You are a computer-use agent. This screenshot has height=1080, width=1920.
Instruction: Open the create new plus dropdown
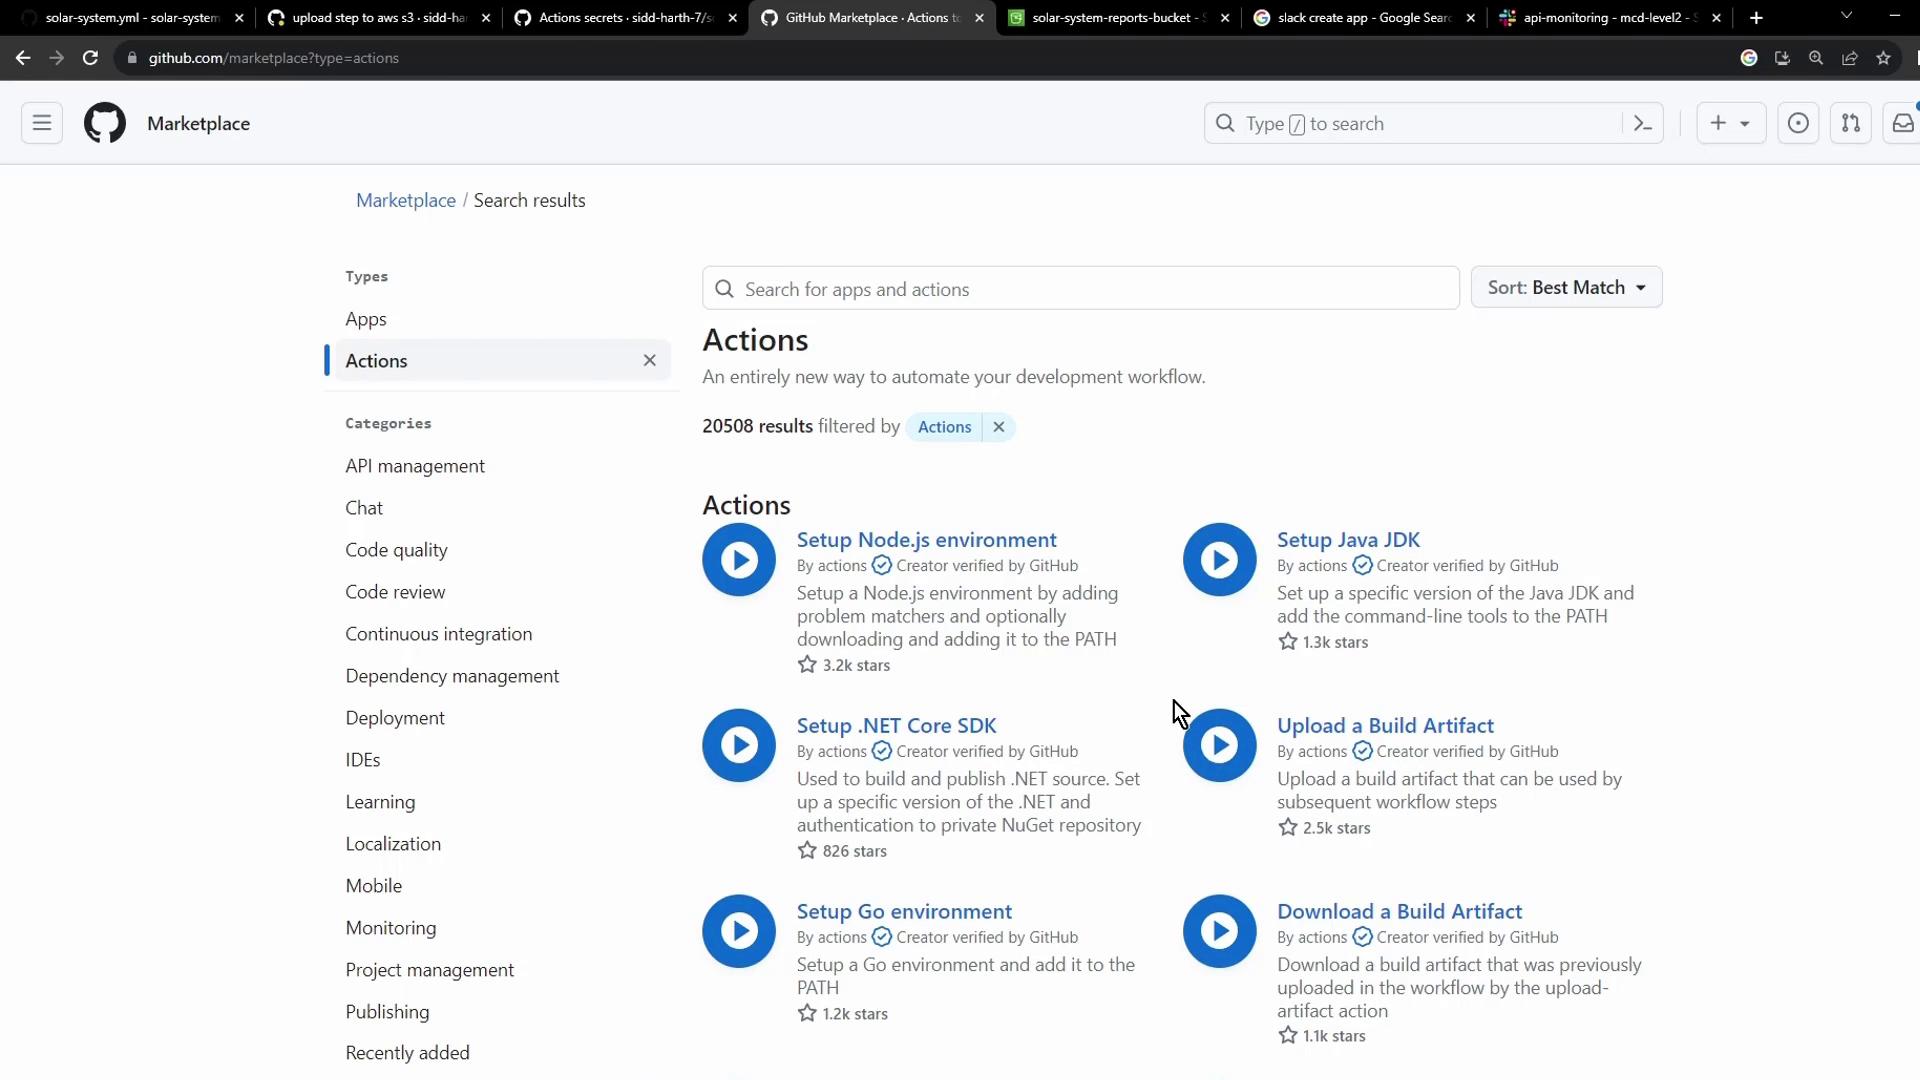click(x=1730, y=123)
